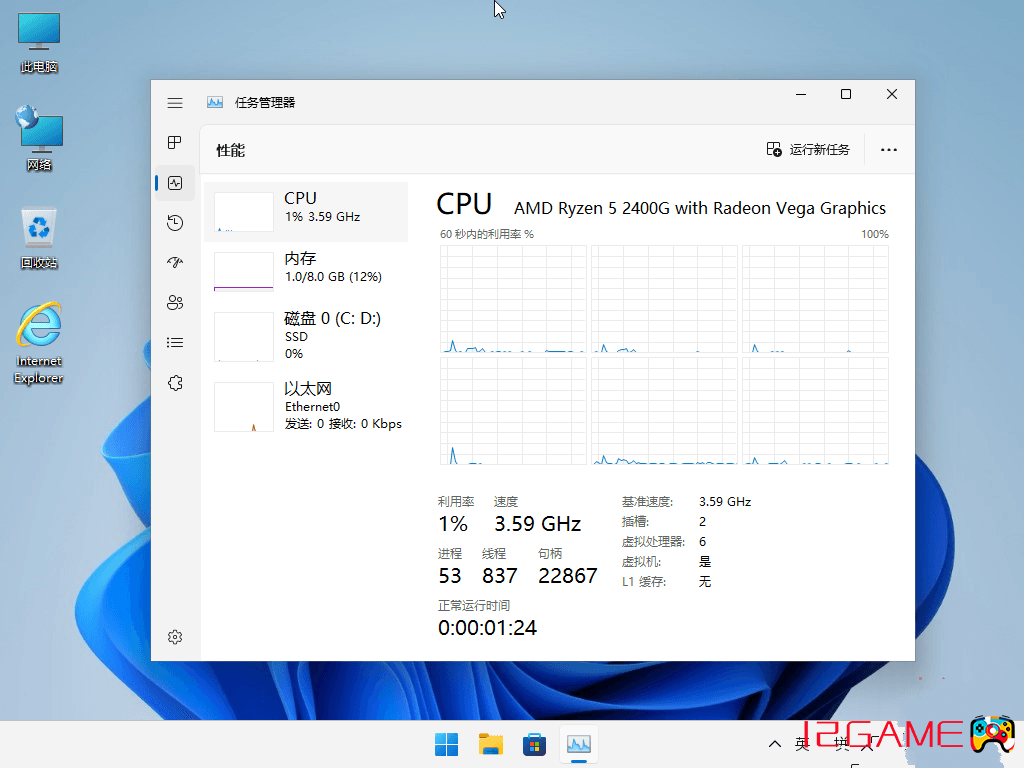Open the Details page list icon
Viewport: 1024px width, 768px height.
(x=174, y=342)
